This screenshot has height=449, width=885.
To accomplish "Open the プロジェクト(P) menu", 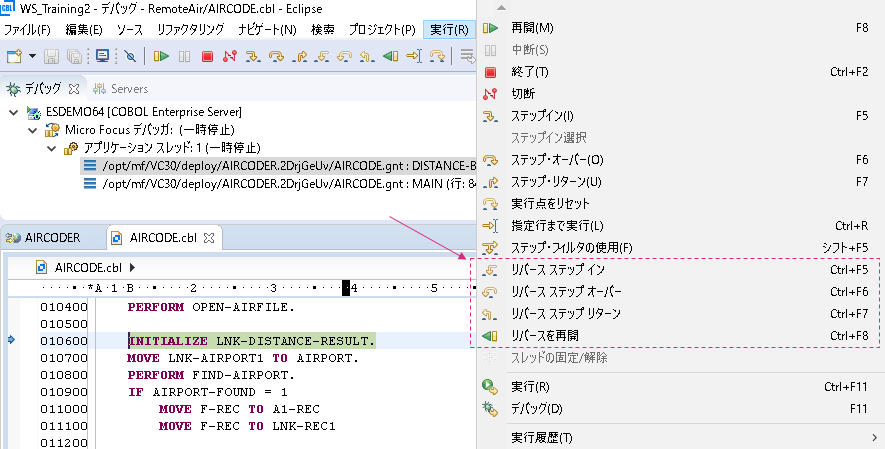I will (x=382, y=29).
